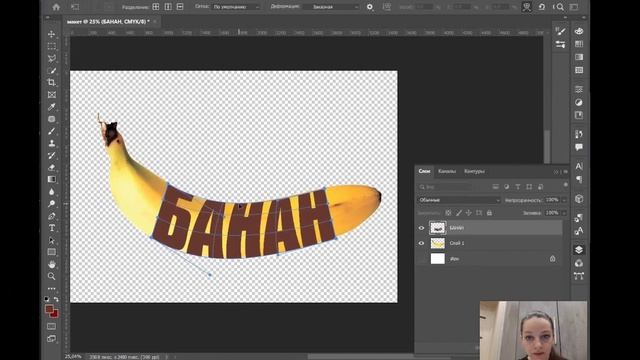Open the search magnifier in options bar

(560, 7)
